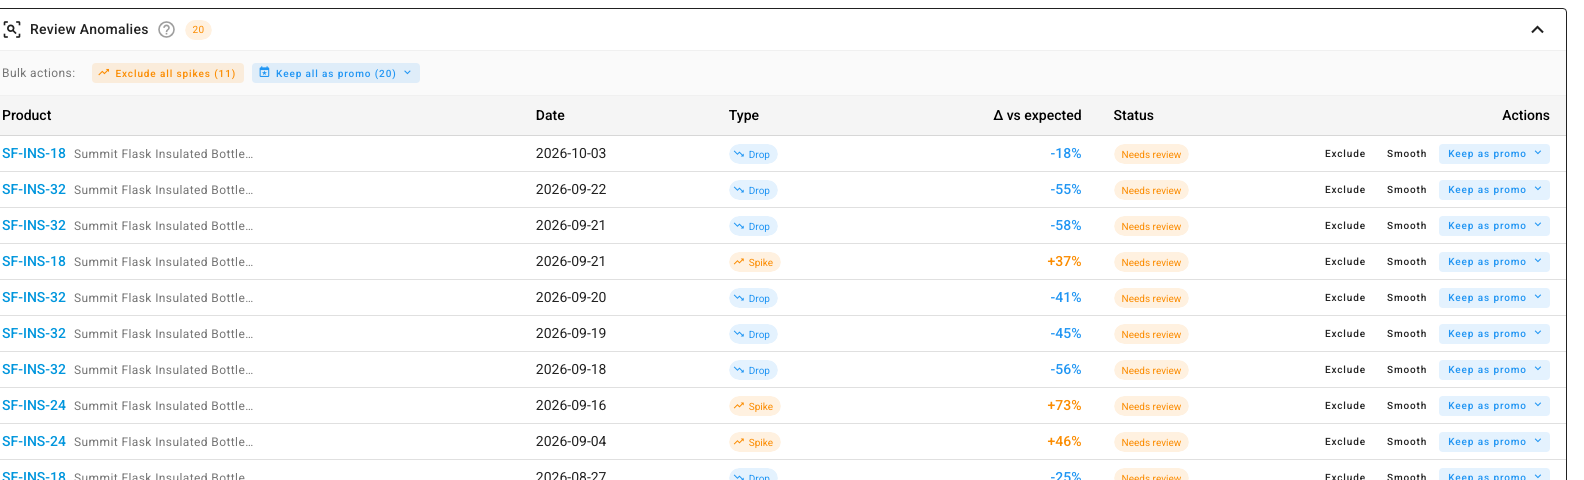
Task: Click the -55% delta value
Action: pos(1066,189)
